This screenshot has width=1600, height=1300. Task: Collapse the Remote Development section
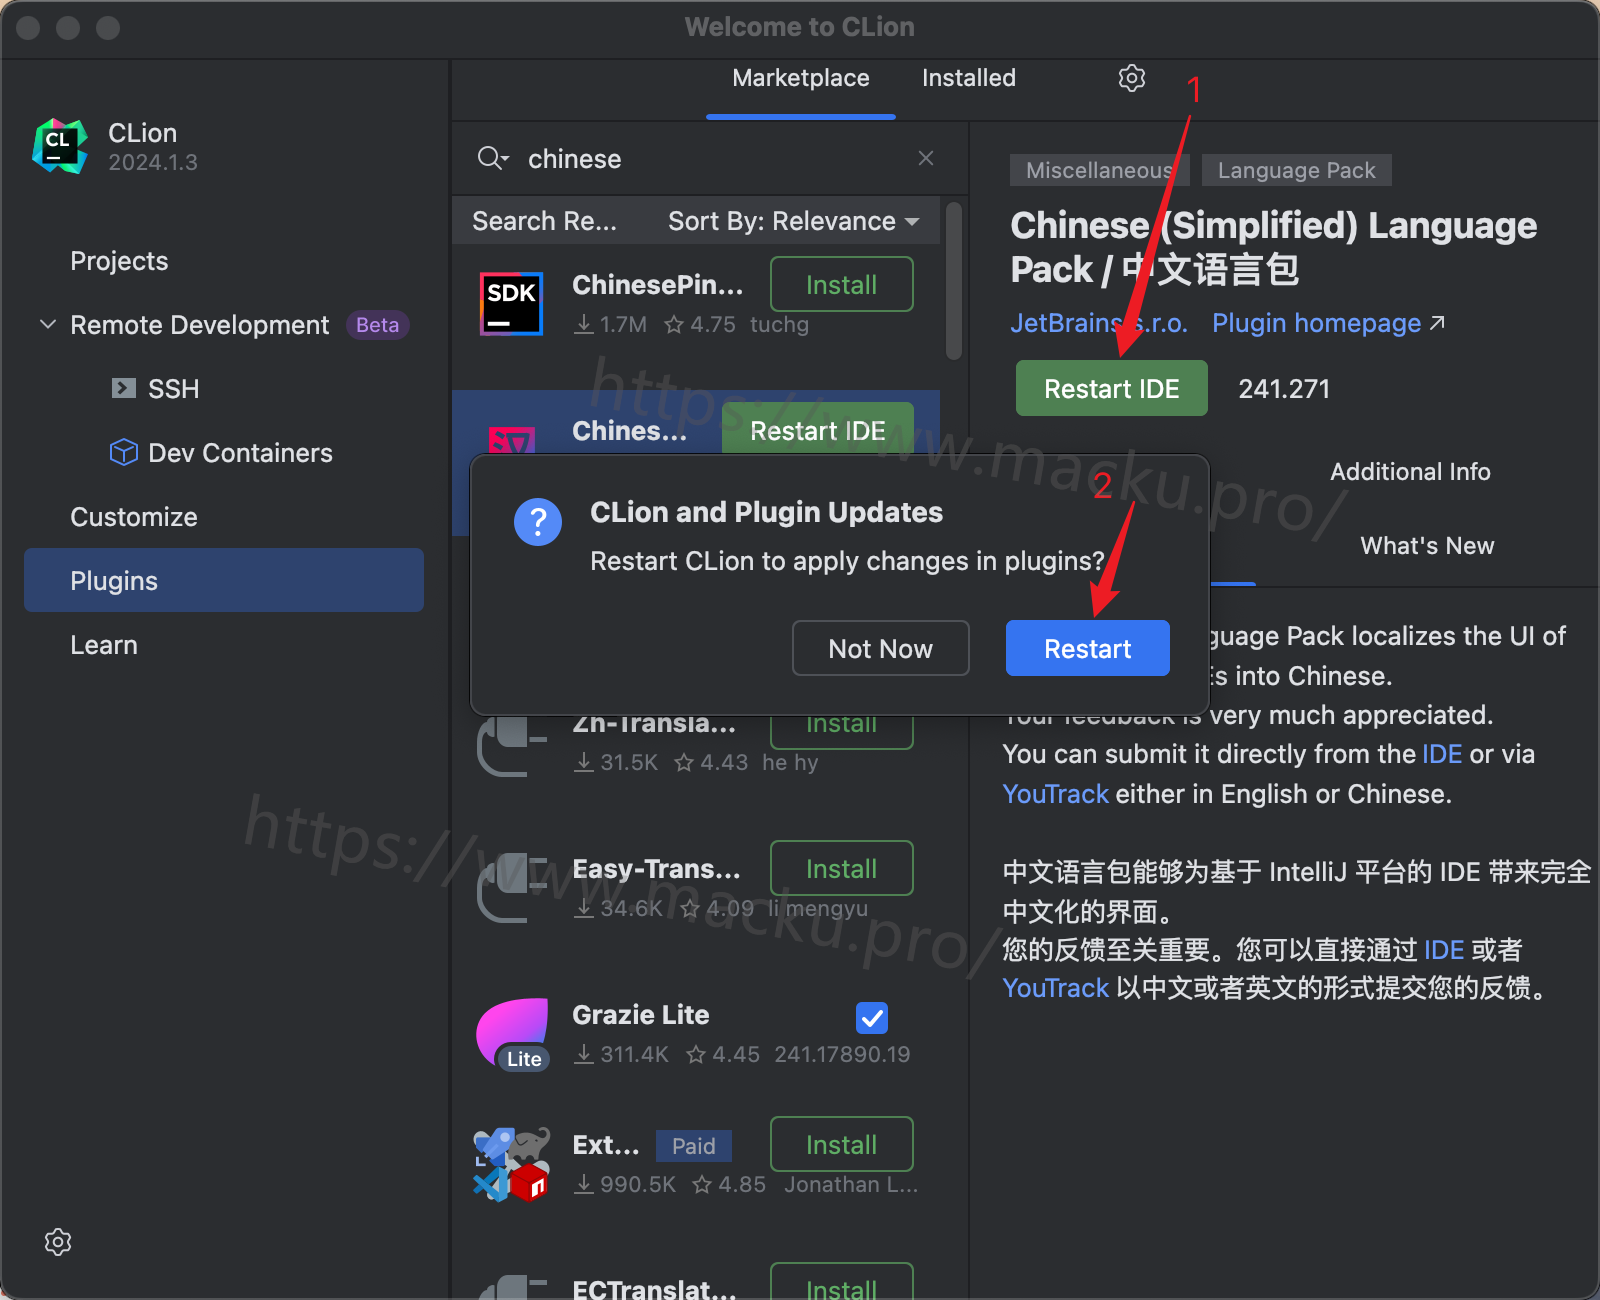47,324
